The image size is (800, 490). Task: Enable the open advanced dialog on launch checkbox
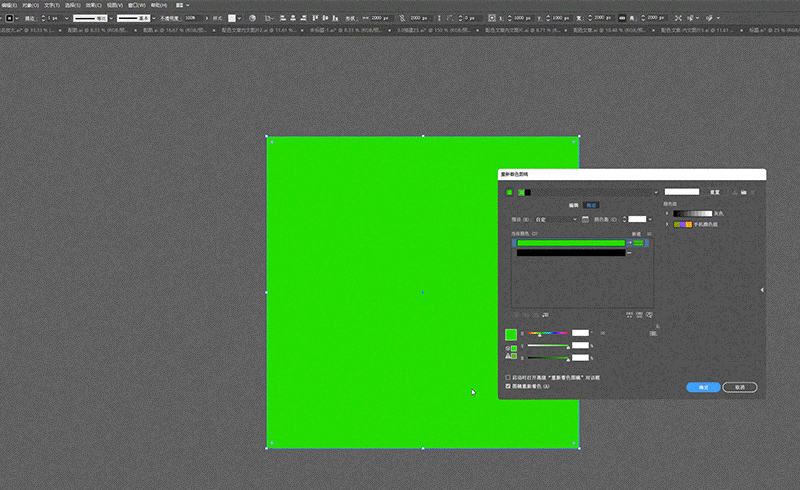click(x=508, y=377)
